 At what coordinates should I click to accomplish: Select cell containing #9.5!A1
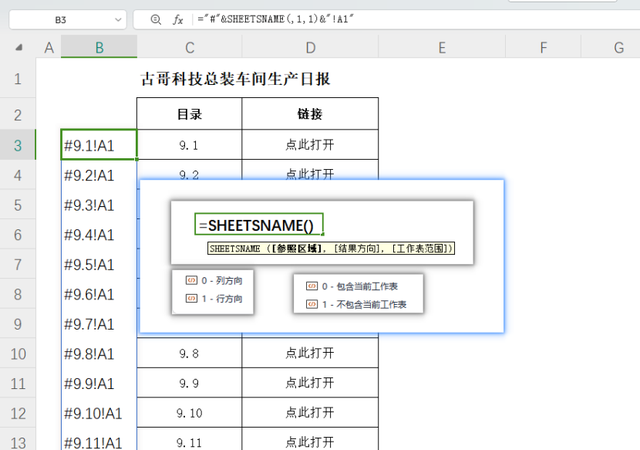tap(99, 265)
